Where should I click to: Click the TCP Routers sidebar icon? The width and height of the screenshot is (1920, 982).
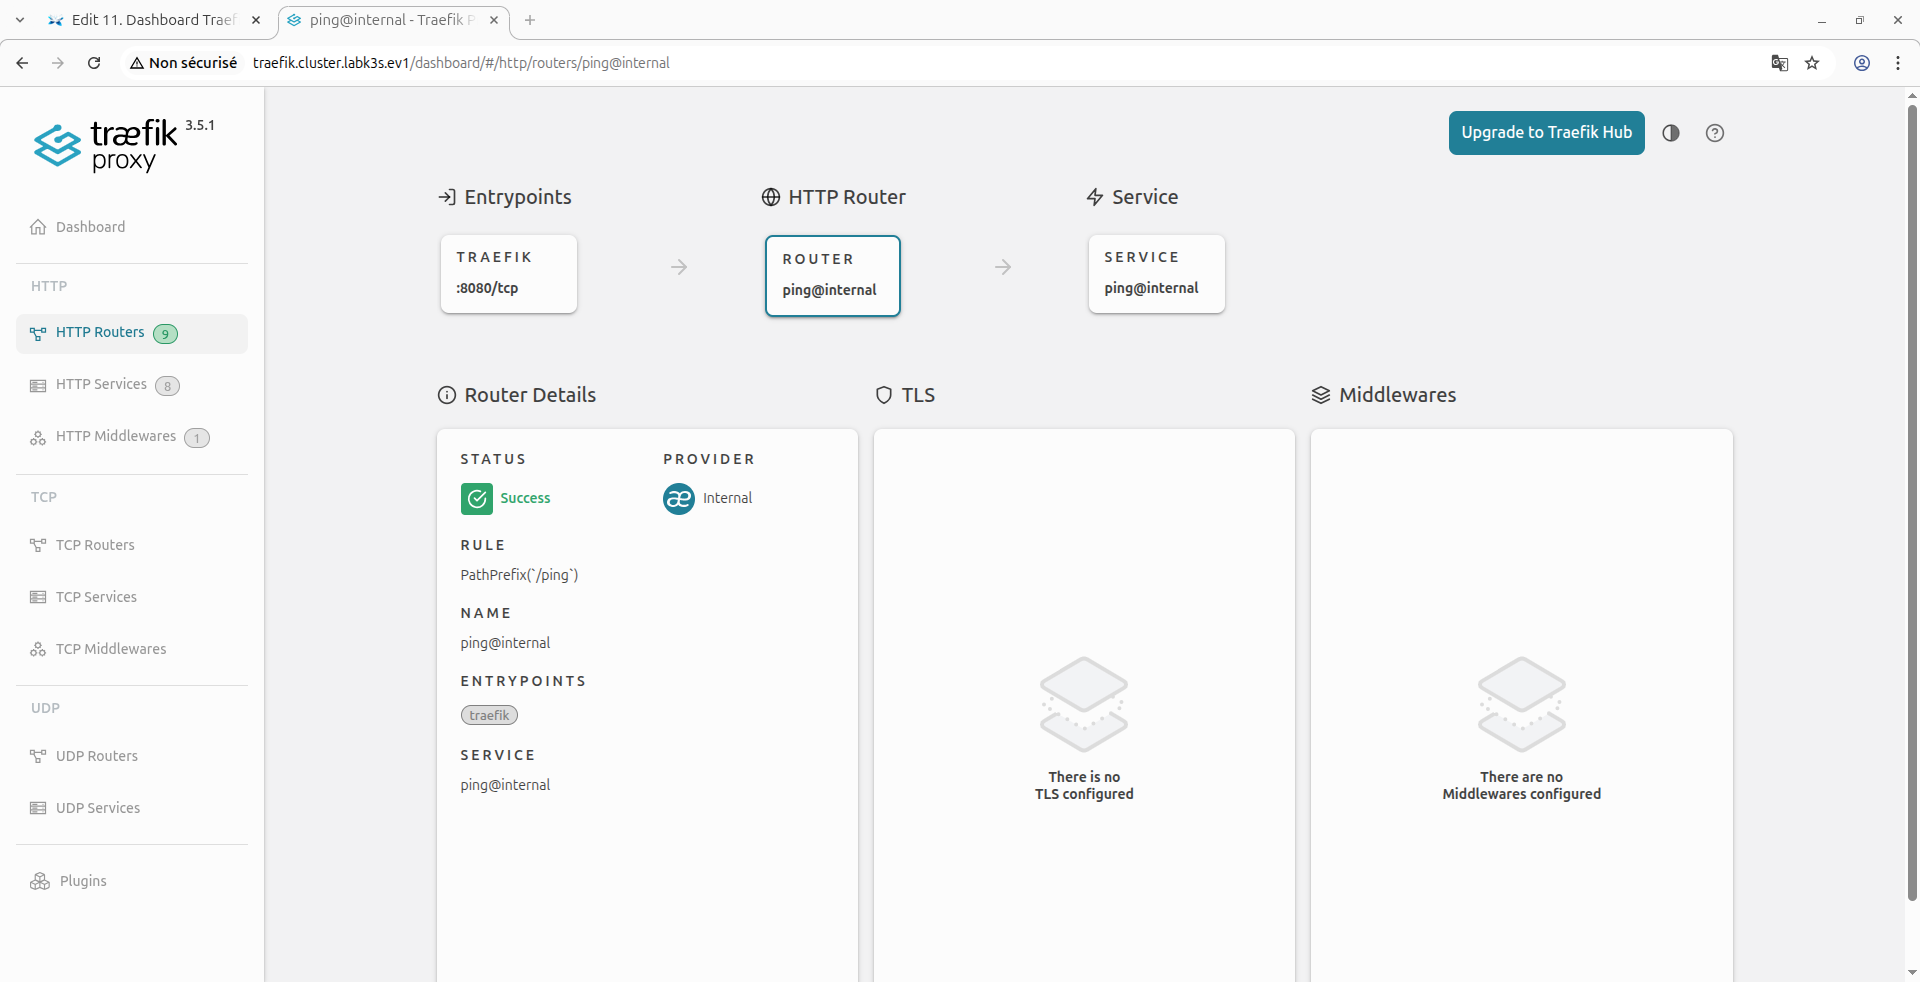(38, 545)
